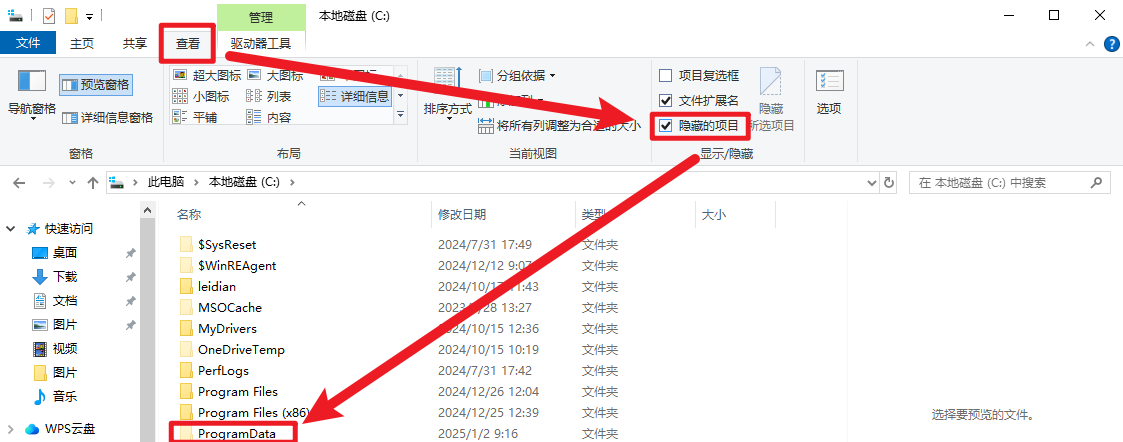Choose 内容 layout
This screenshot has height=442, width=1123.
coord(269,117)
